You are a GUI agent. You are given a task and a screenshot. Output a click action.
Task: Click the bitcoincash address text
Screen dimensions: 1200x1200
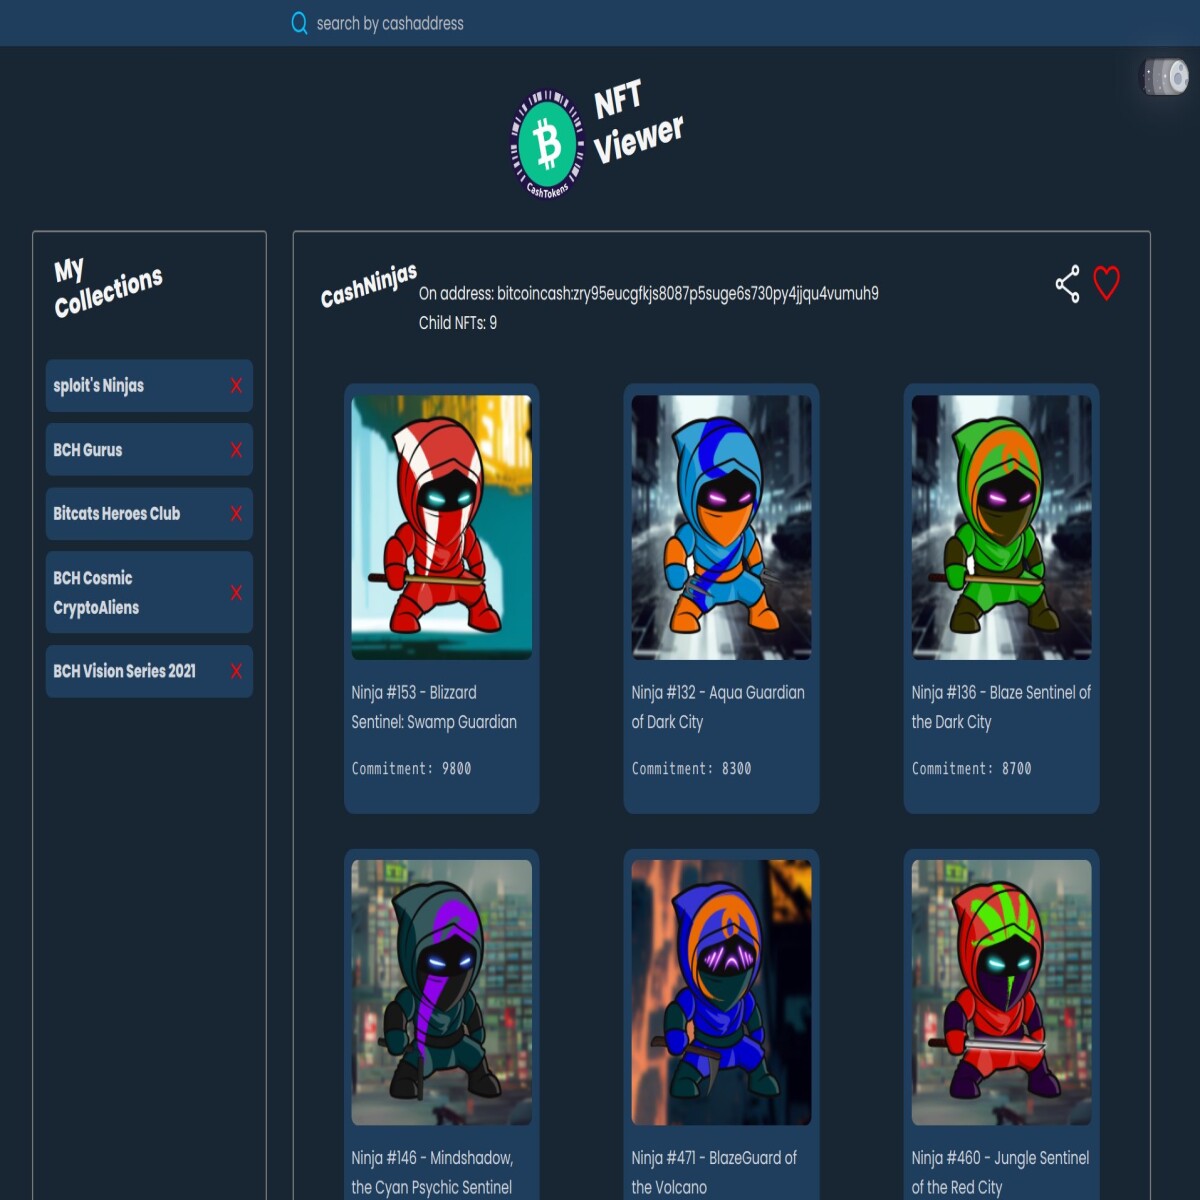click(688, 293)
